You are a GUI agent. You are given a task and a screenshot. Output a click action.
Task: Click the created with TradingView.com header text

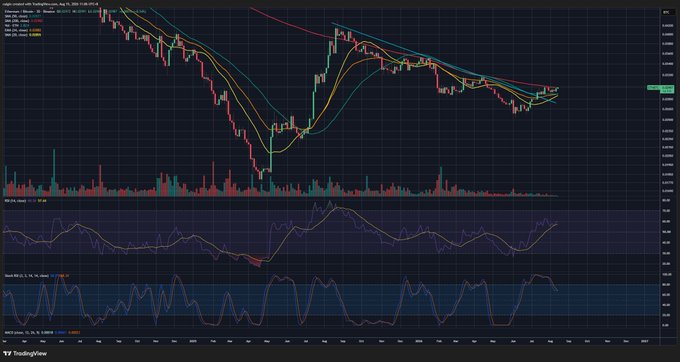pyautogui.click(x=51, y=3)
